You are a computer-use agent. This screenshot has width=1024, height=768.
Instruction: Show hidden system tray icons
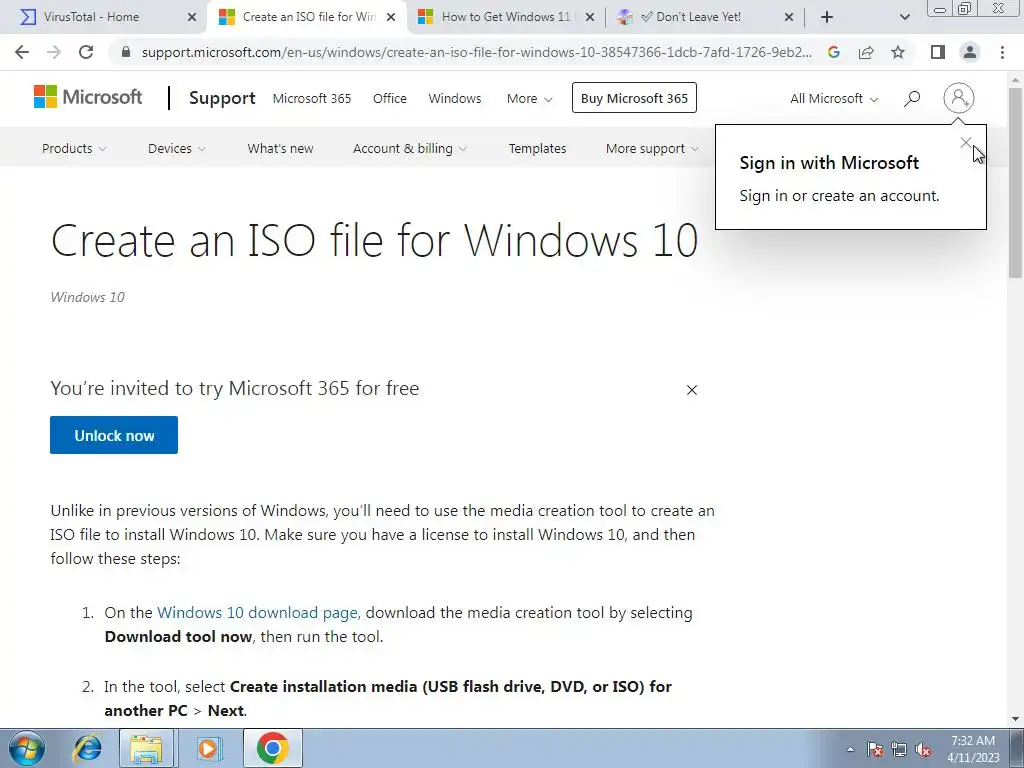pos(850,749)
